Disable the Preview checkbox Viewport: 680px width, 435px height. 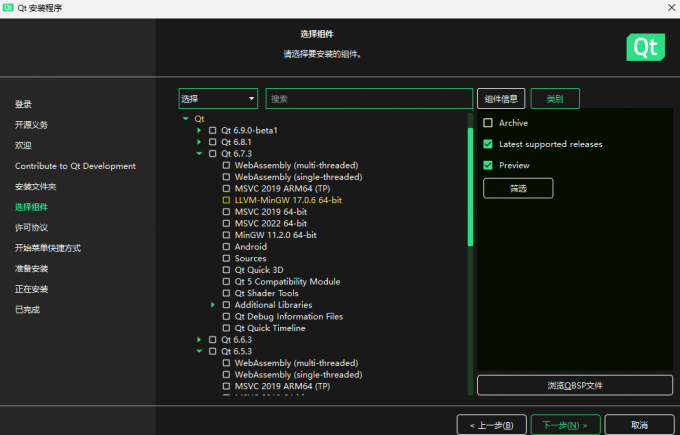click(488, 165)
